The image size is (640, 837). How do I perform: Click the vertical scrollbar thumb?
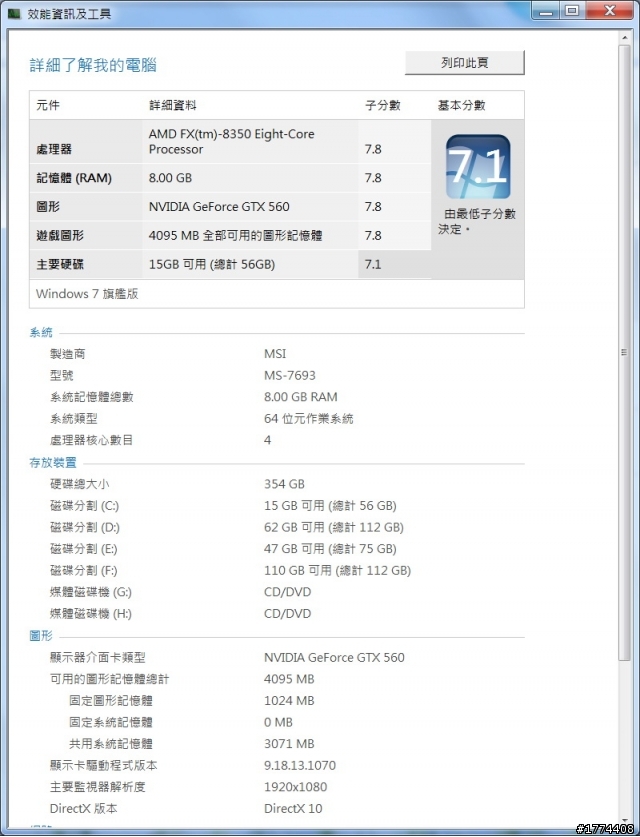coord(624,352)
